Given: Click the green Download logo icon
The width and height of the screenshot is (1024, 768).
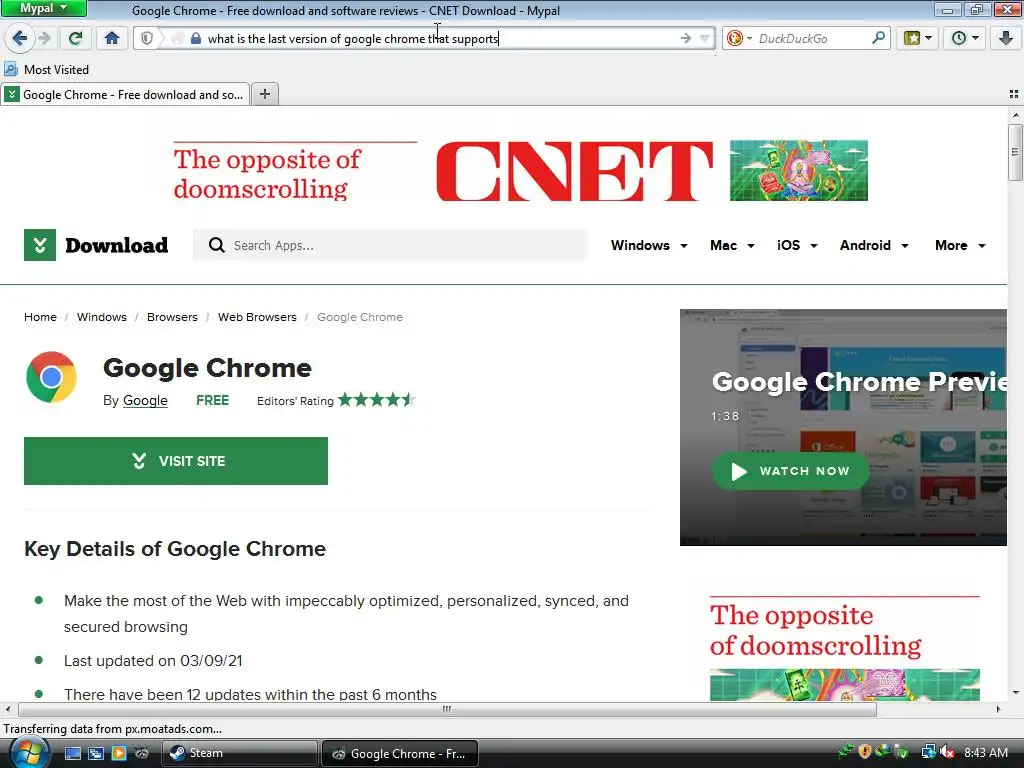Looking at the screenshot, I should point(40,245).
